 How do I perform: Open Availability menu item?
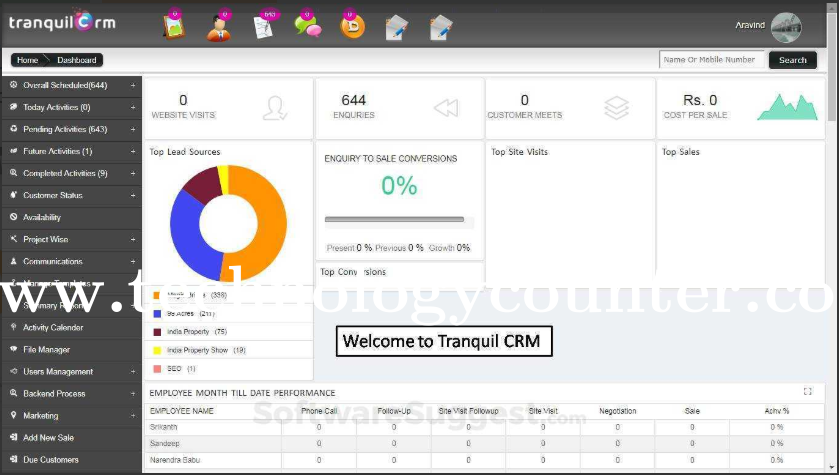point(72,217)
